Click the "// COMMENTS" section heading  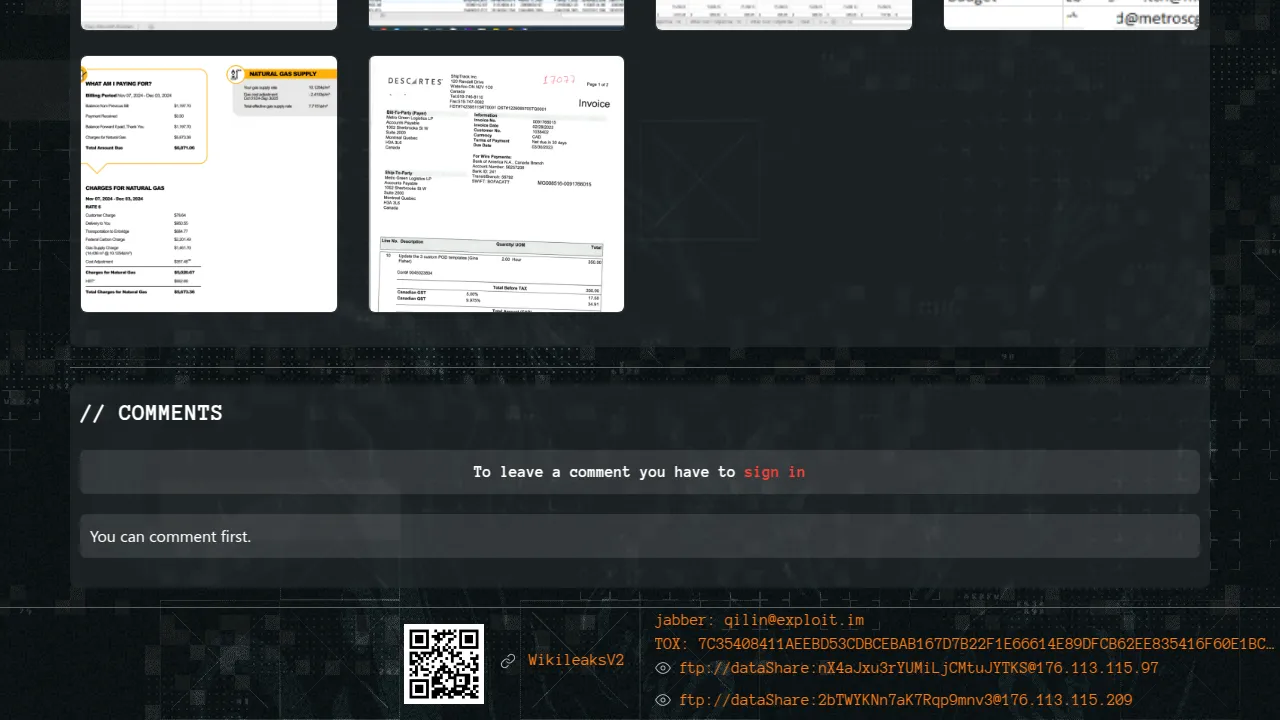pyautogui.click(x=151, y=414)
